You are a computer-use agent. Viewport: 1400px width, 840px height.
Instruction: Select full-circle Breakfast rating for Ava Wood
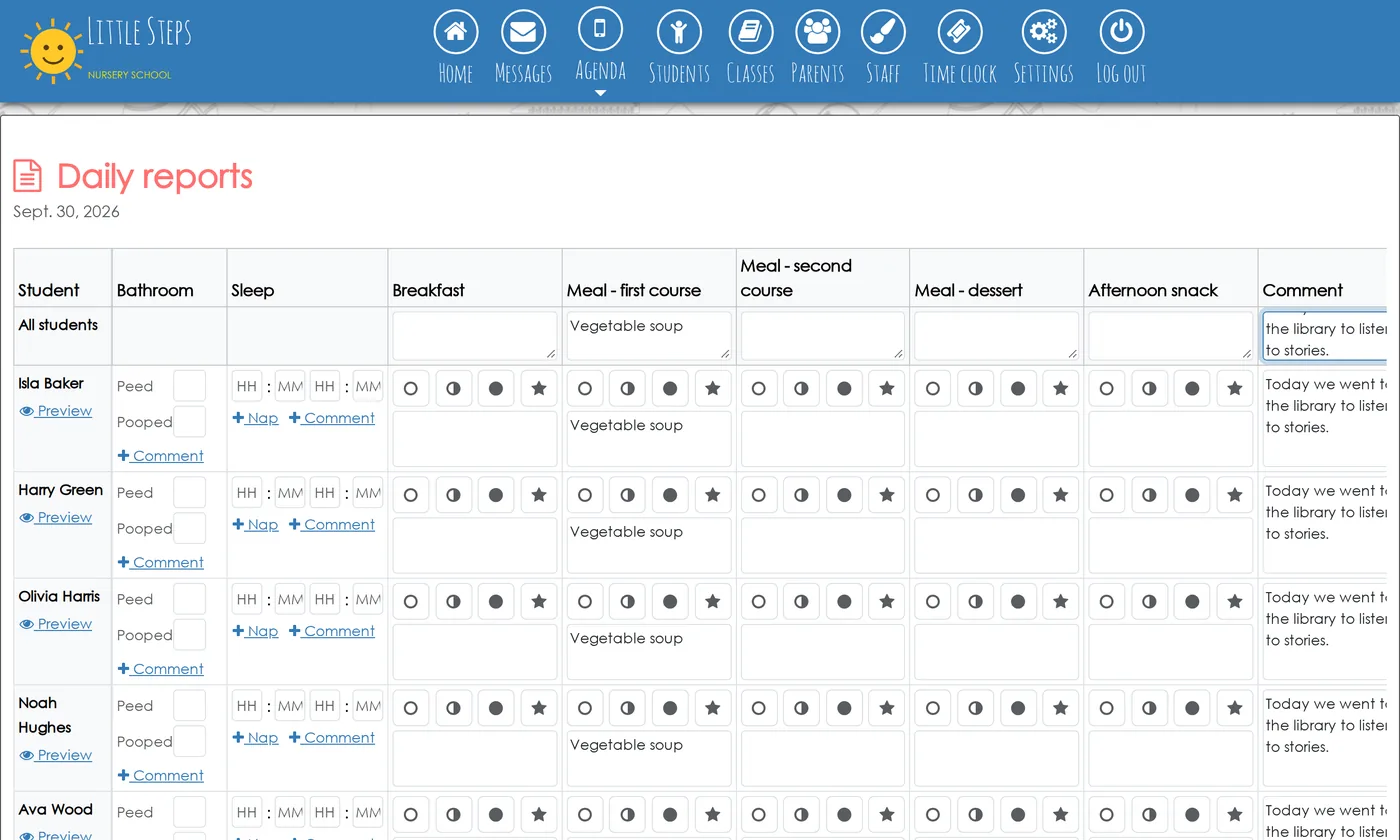(x=496, y=815)
